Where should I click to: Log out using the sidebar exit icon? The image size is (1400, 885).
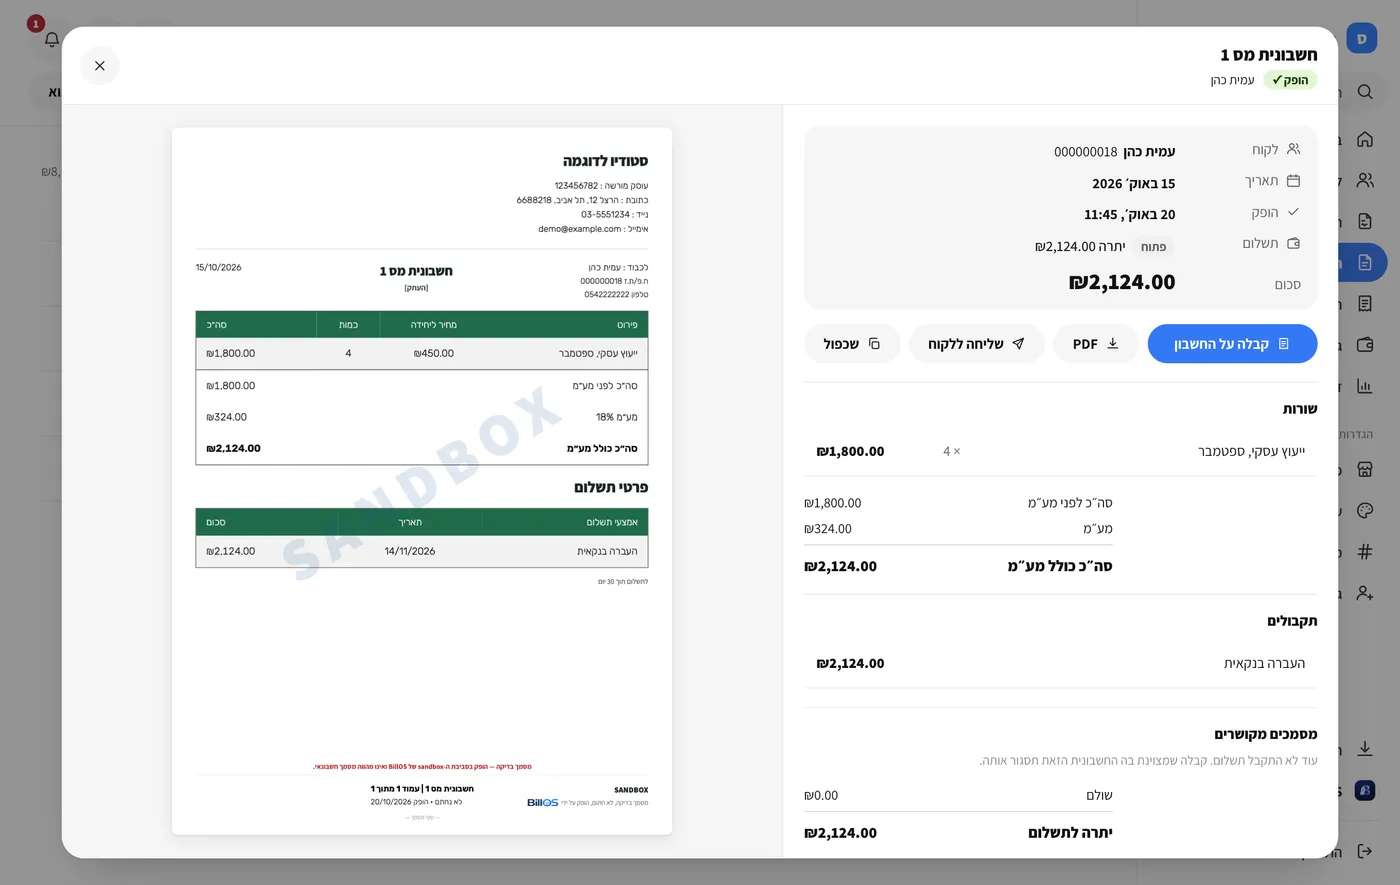(x=1365, y=851)
